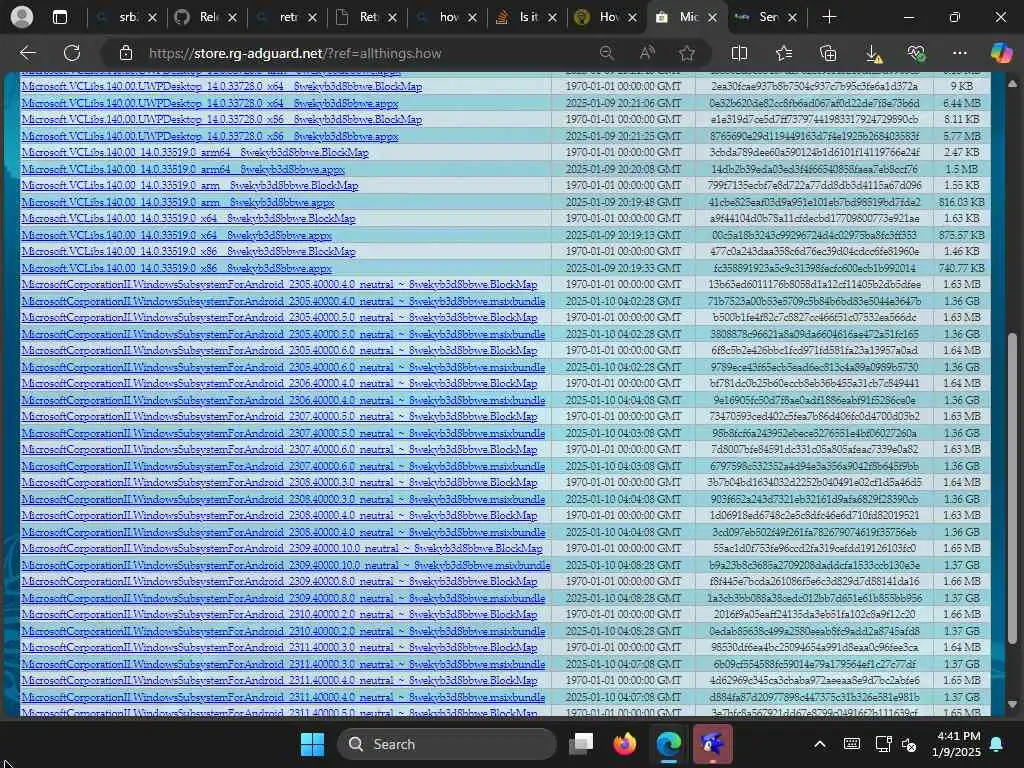This screenshot has height=768, width=1024.
Task: Open Microsoft Edge taskbar icon
Action: [x=669, y=744]
